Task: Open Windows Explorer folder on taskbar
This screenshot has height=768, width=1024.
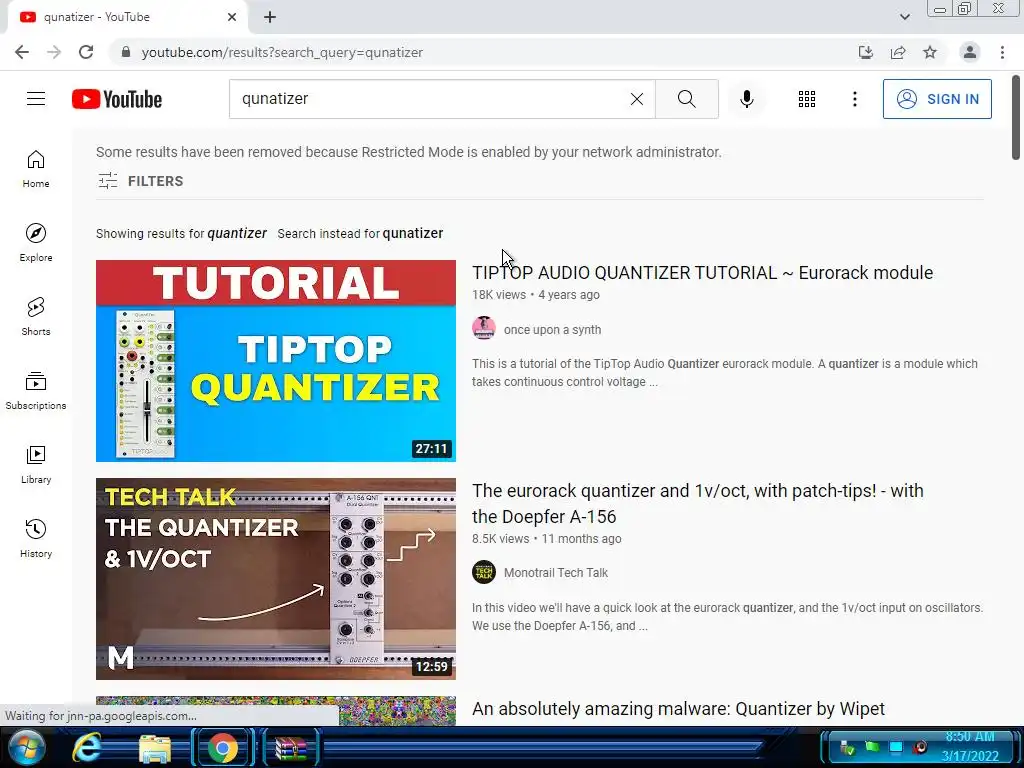Action: click(x=155, y=748)
